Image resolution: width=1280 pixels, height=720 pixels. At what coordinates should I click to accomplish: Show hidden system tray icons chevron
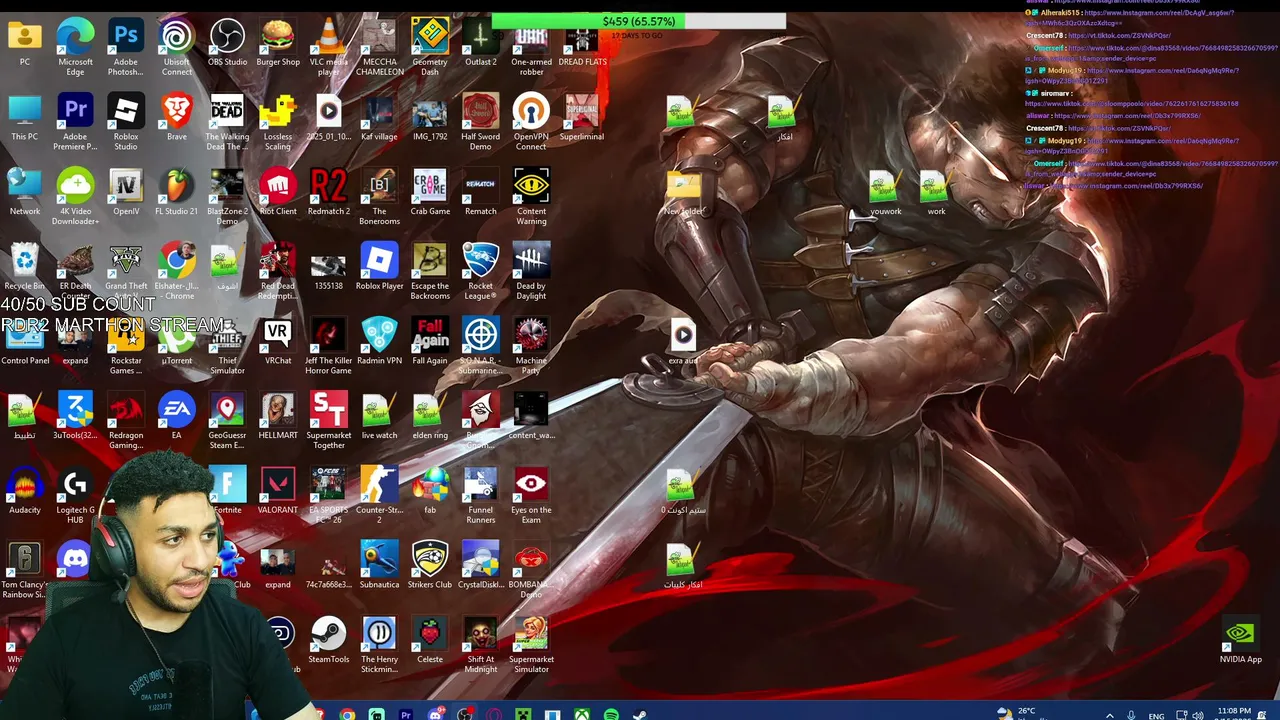(x=1109, y=715)
